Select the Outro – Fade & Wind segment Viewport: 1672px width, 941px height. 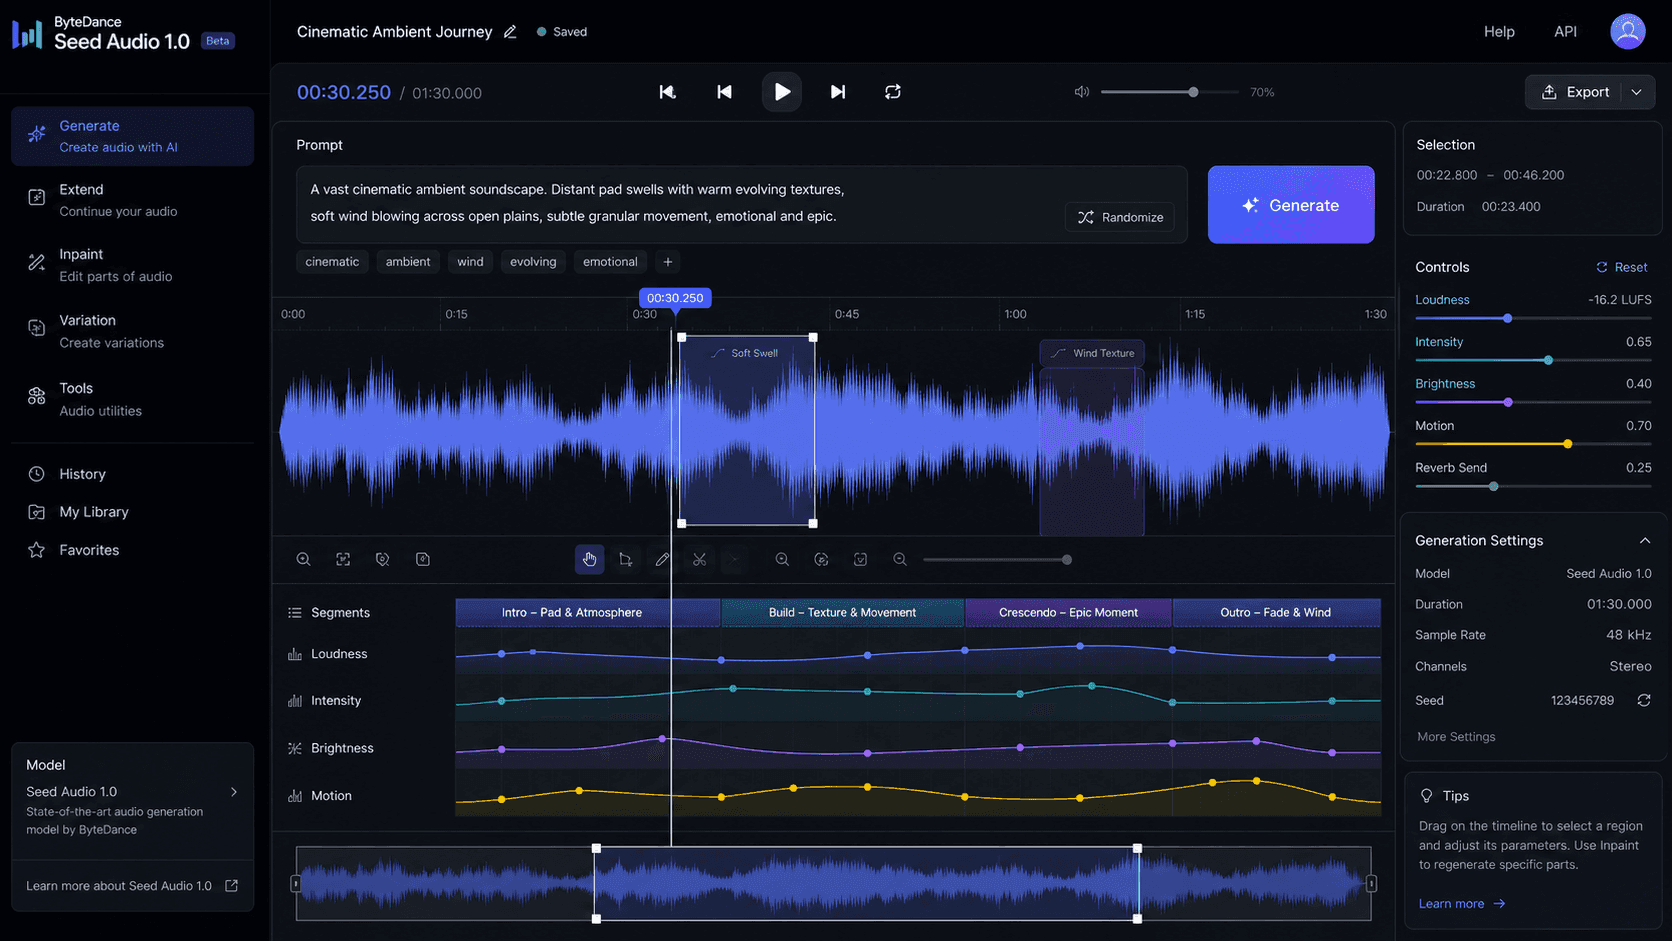(1276, 612)
